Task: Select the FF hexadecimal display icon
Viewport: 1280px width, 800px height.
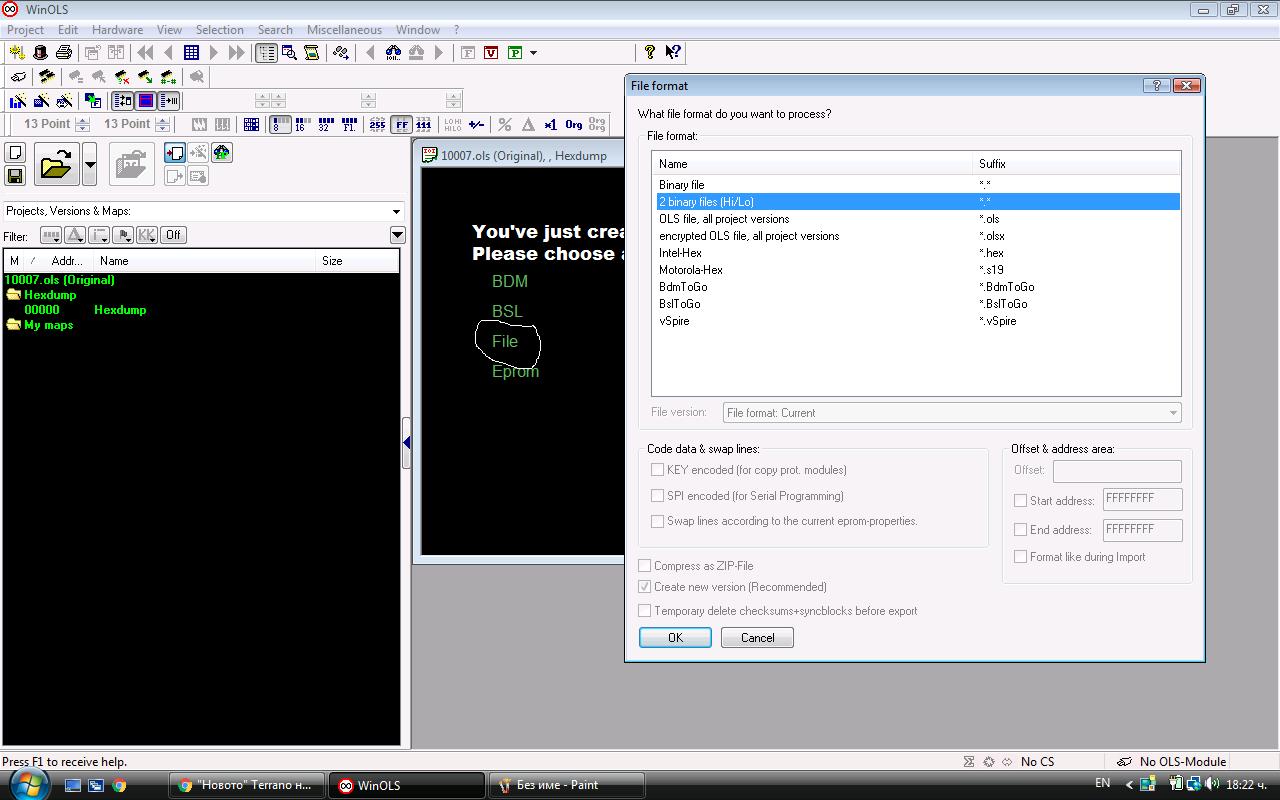Action: point(401,124)
